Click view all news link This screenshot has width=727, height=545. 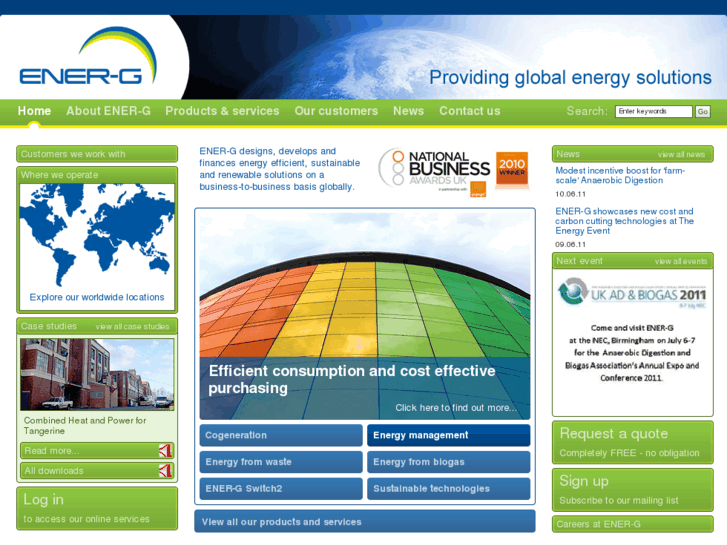point(681,154)
